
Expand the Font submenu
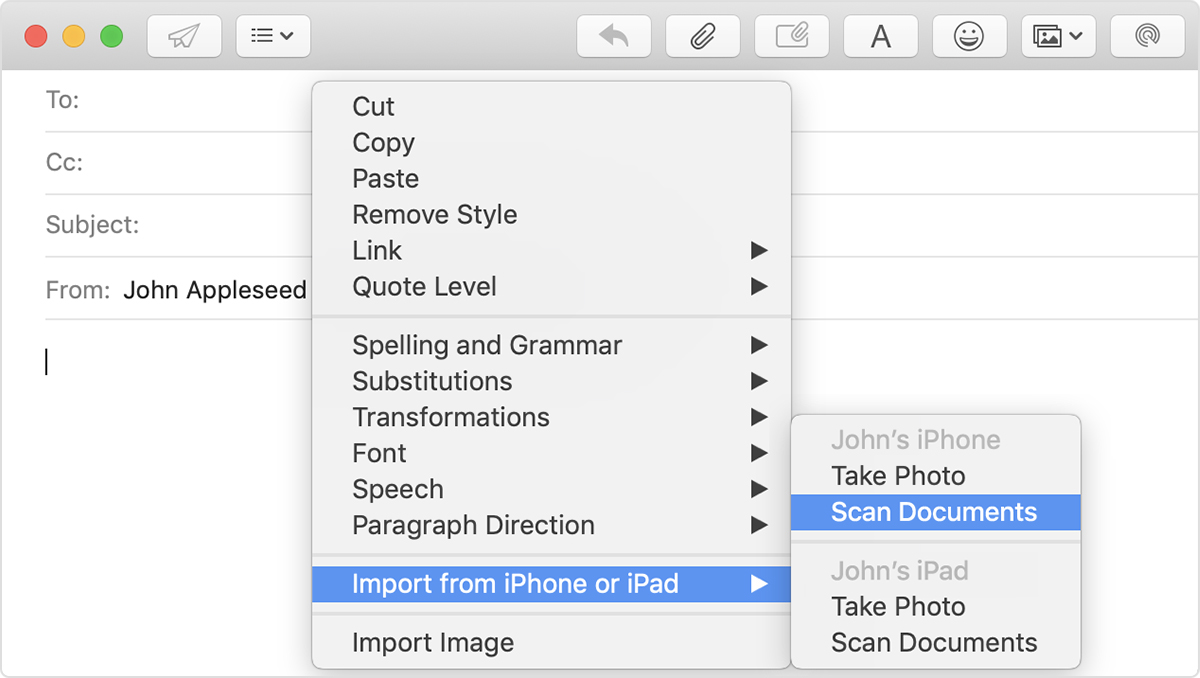click(551, 454)
